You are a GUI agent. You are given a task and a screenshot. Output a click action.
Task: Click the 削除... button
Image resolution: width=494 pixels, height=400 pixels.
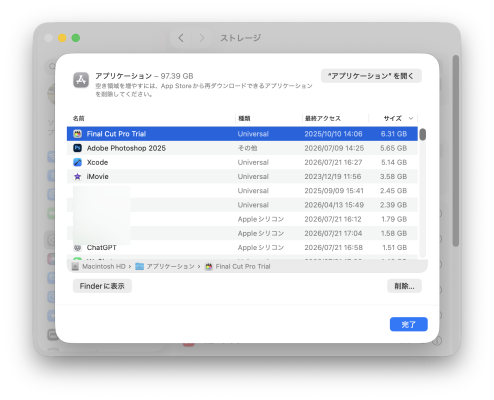pos(404,286)
